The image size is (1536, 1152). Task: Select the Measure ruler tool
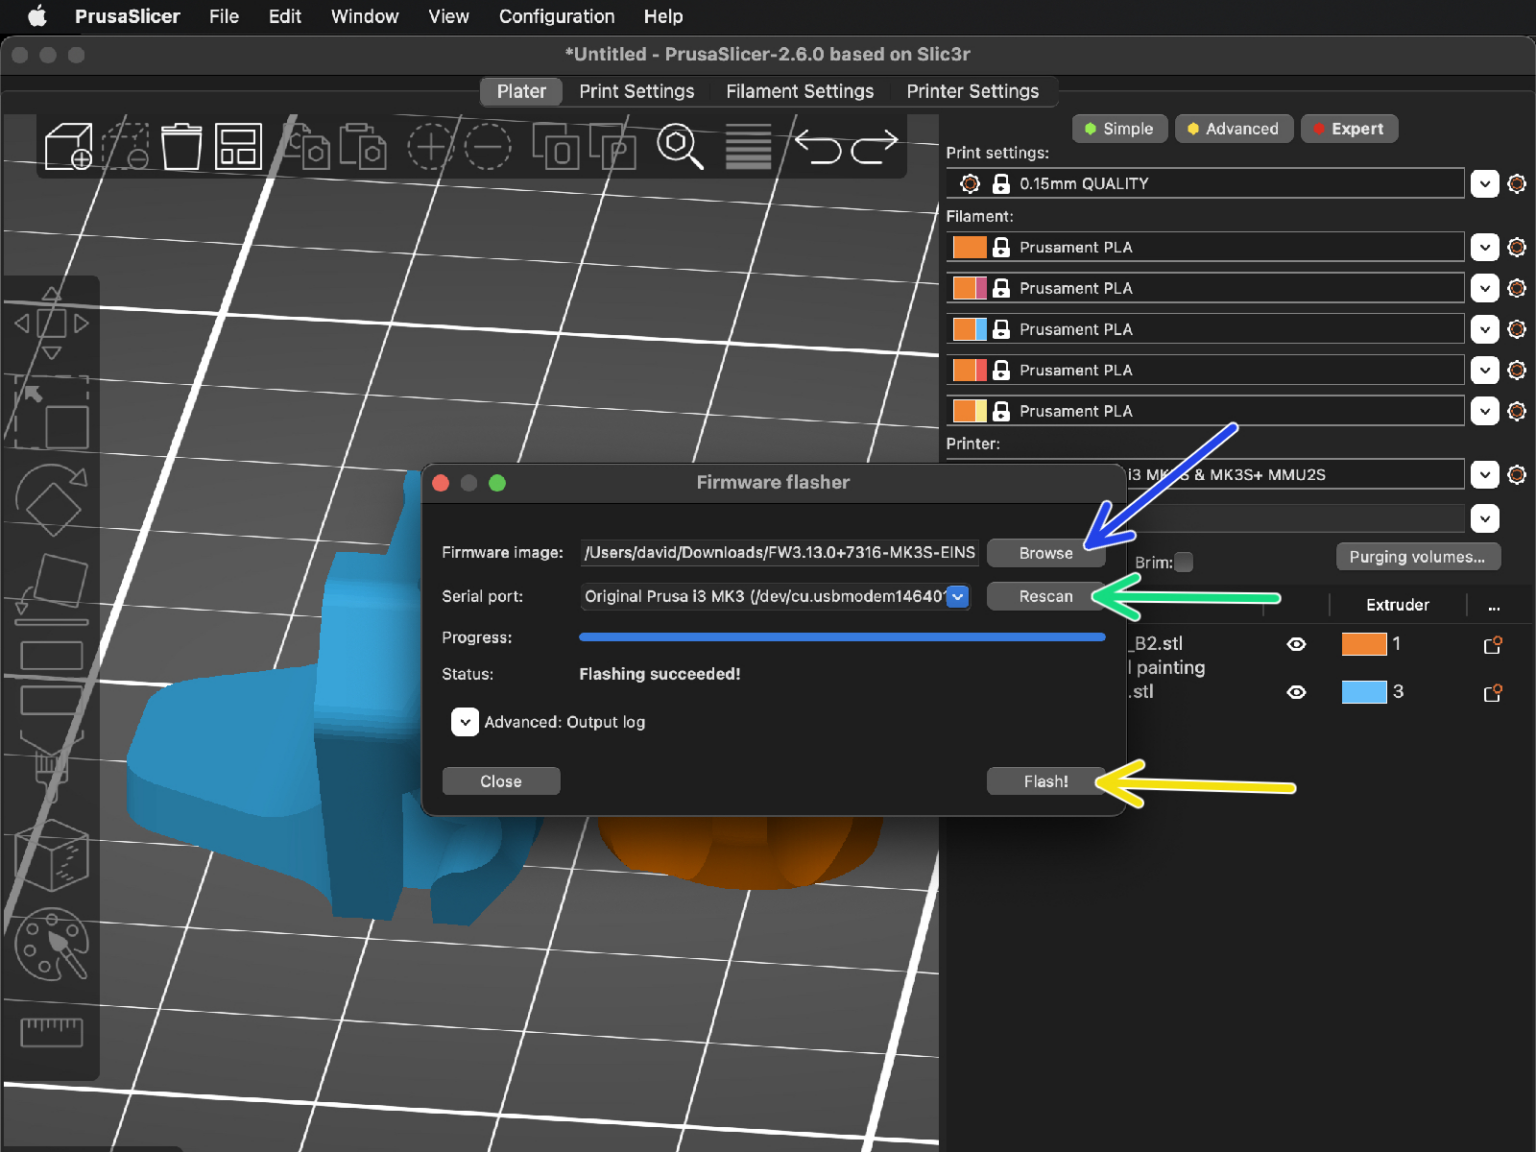click(x=51, y=1031)
